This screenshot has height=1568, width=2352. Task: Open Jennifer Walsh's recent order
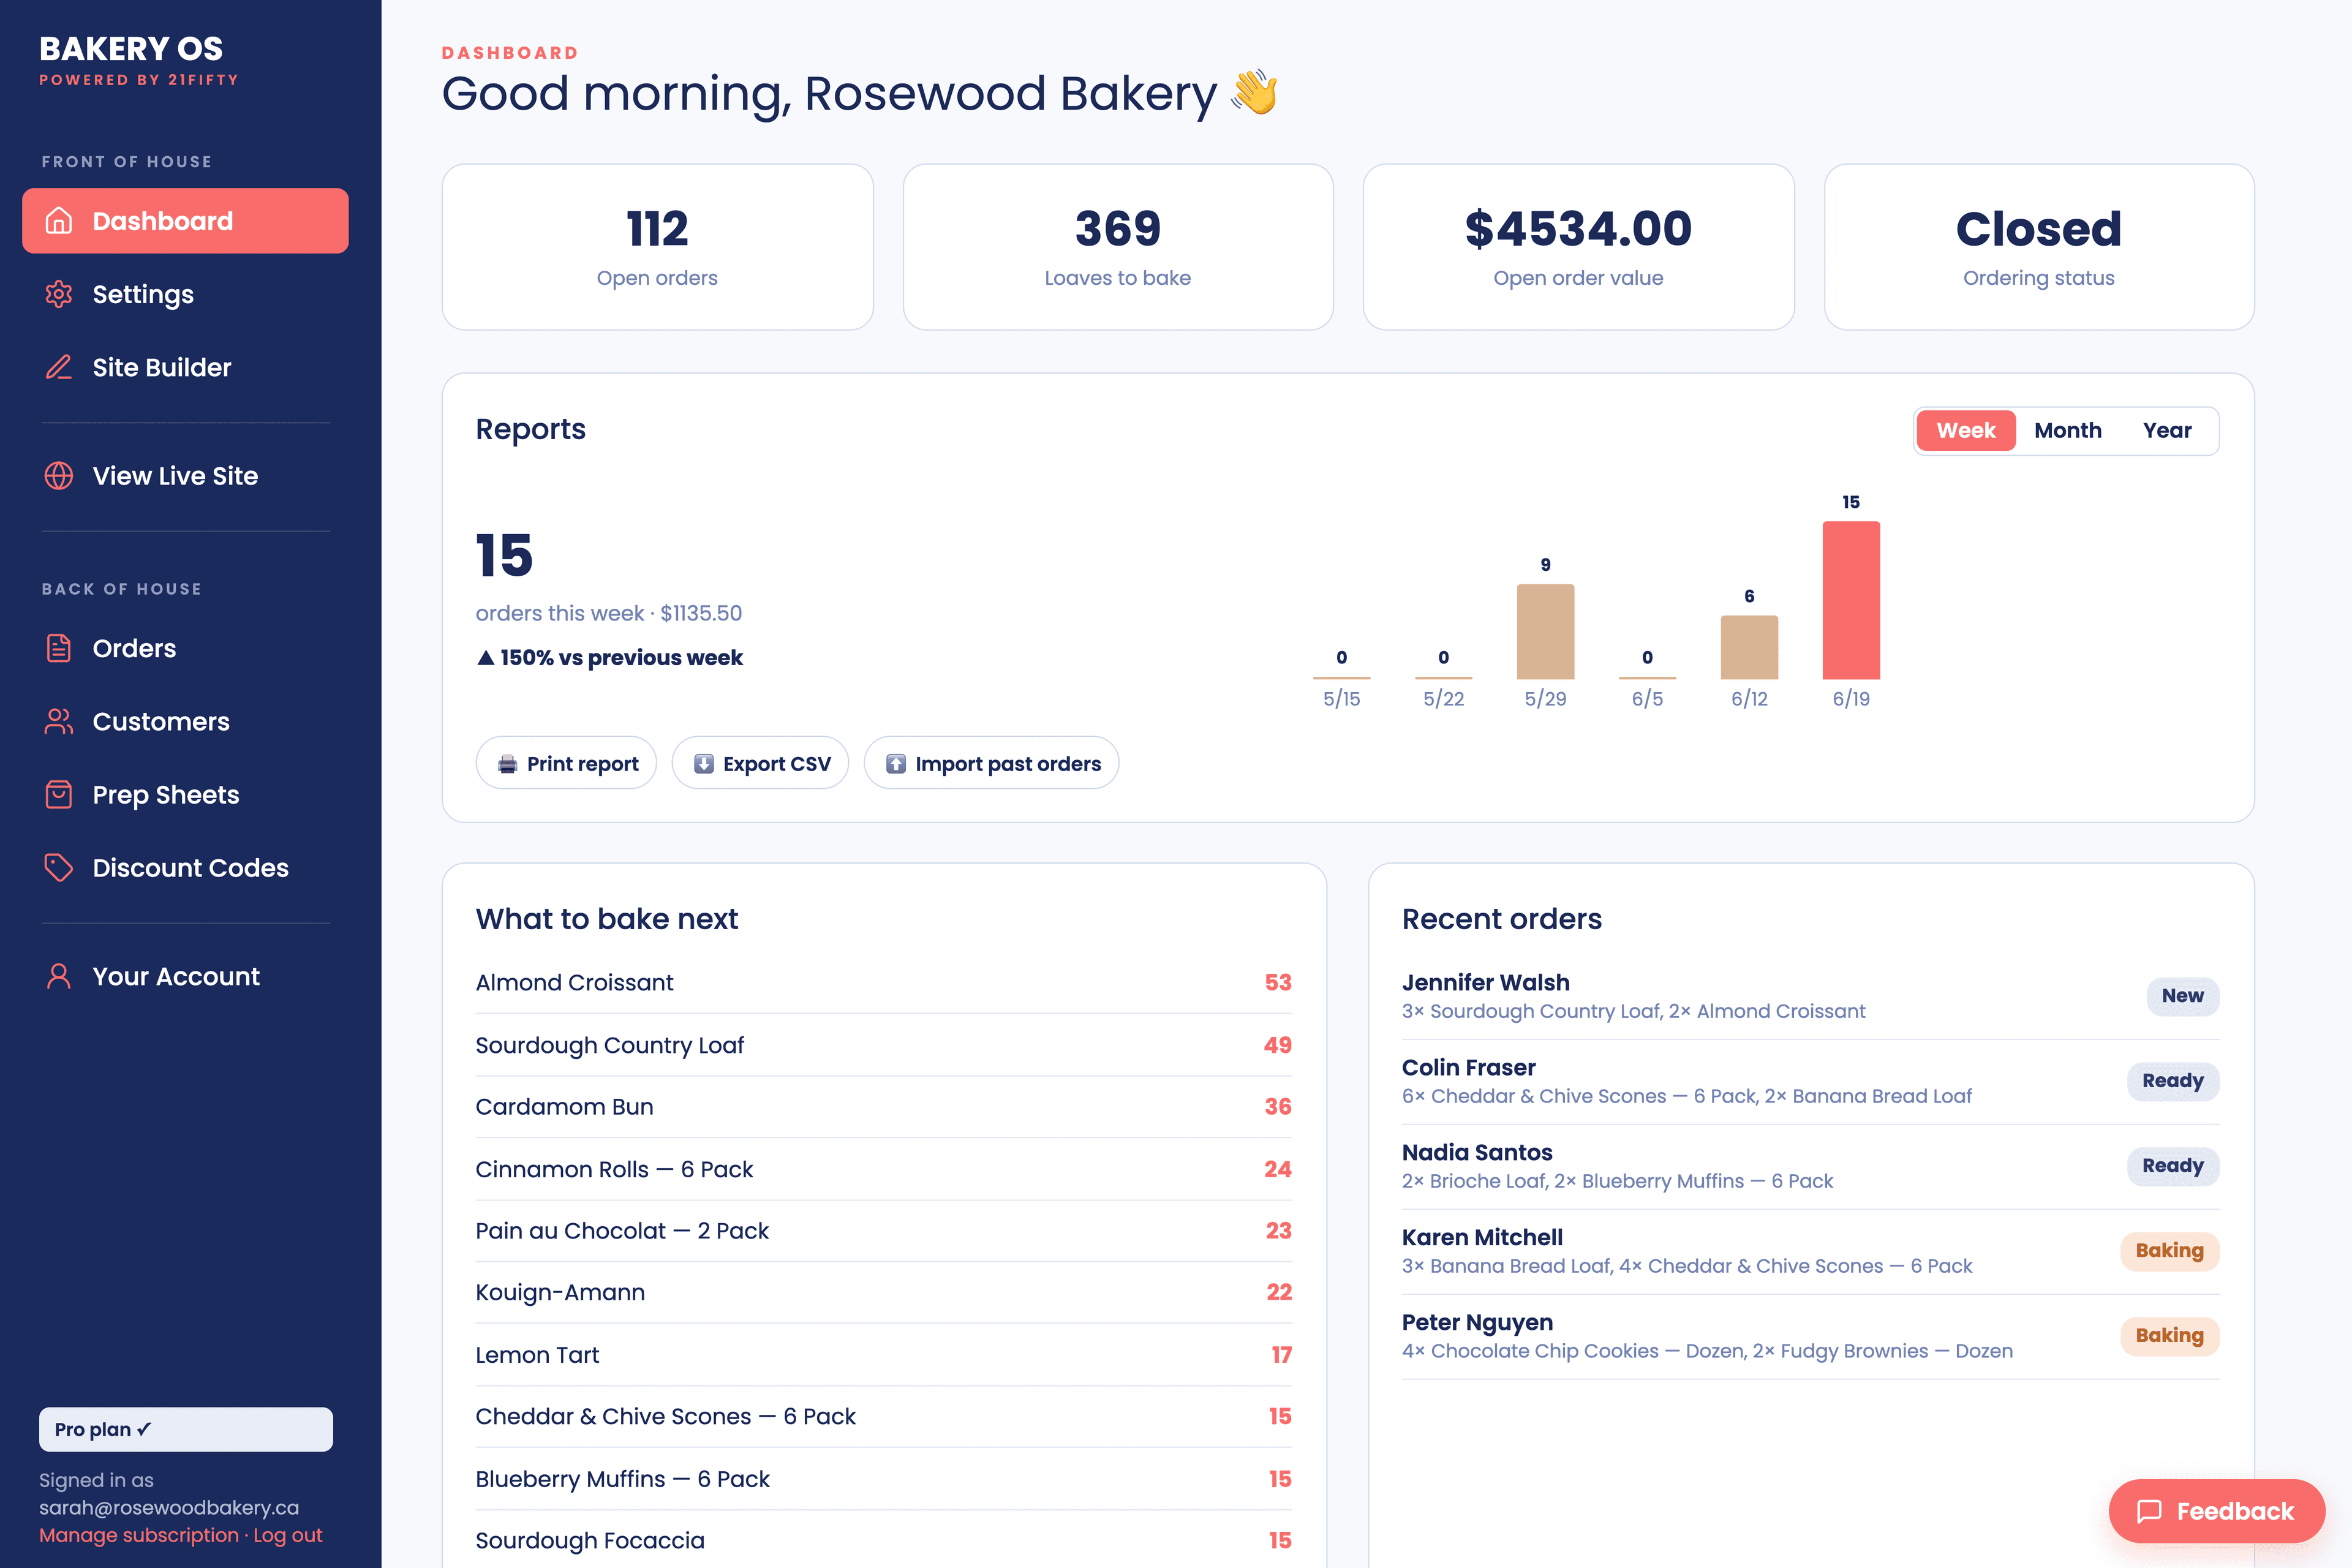point(1810,996)
